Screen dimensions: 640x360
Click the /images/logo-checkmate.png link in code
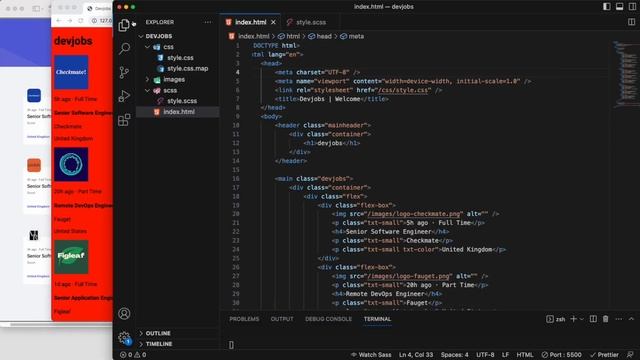(x=414, y=214)
